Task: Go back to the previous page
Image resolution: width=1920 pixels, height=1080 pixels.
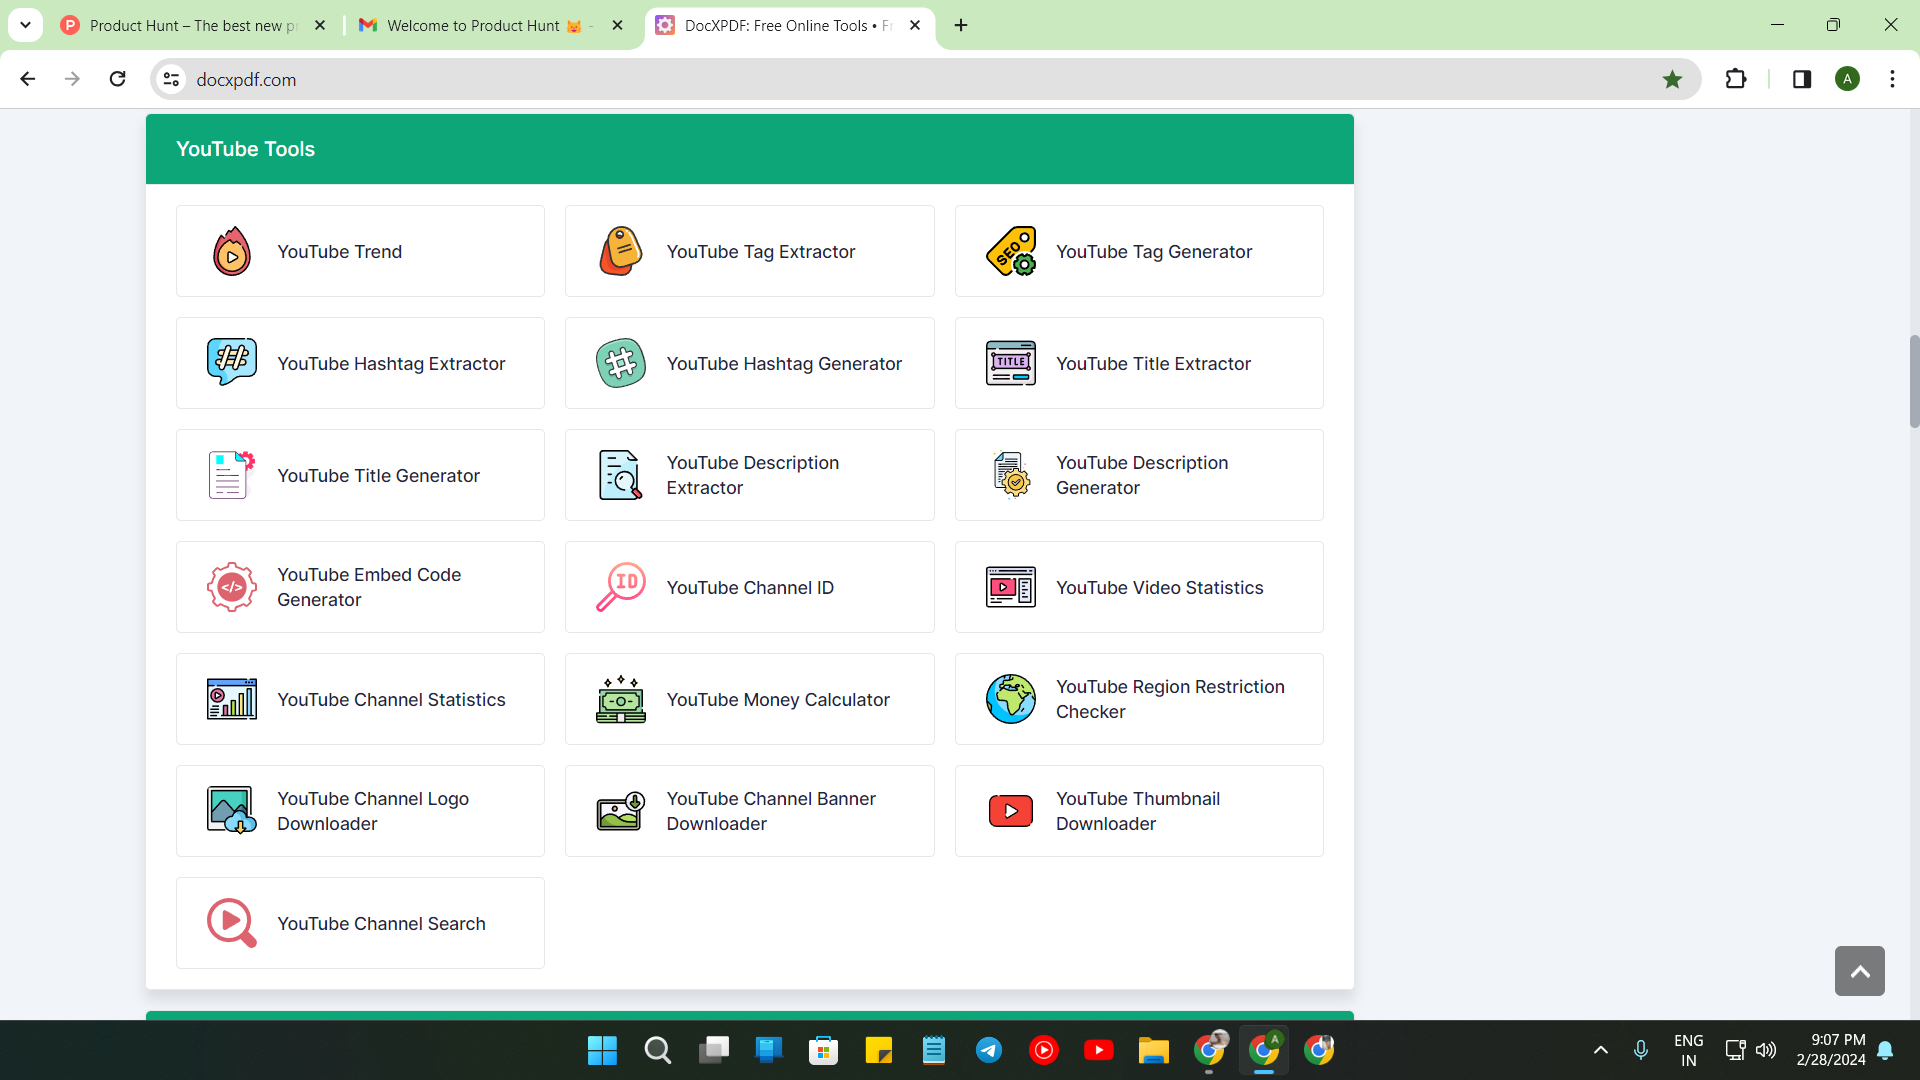Action: point(28,79)
